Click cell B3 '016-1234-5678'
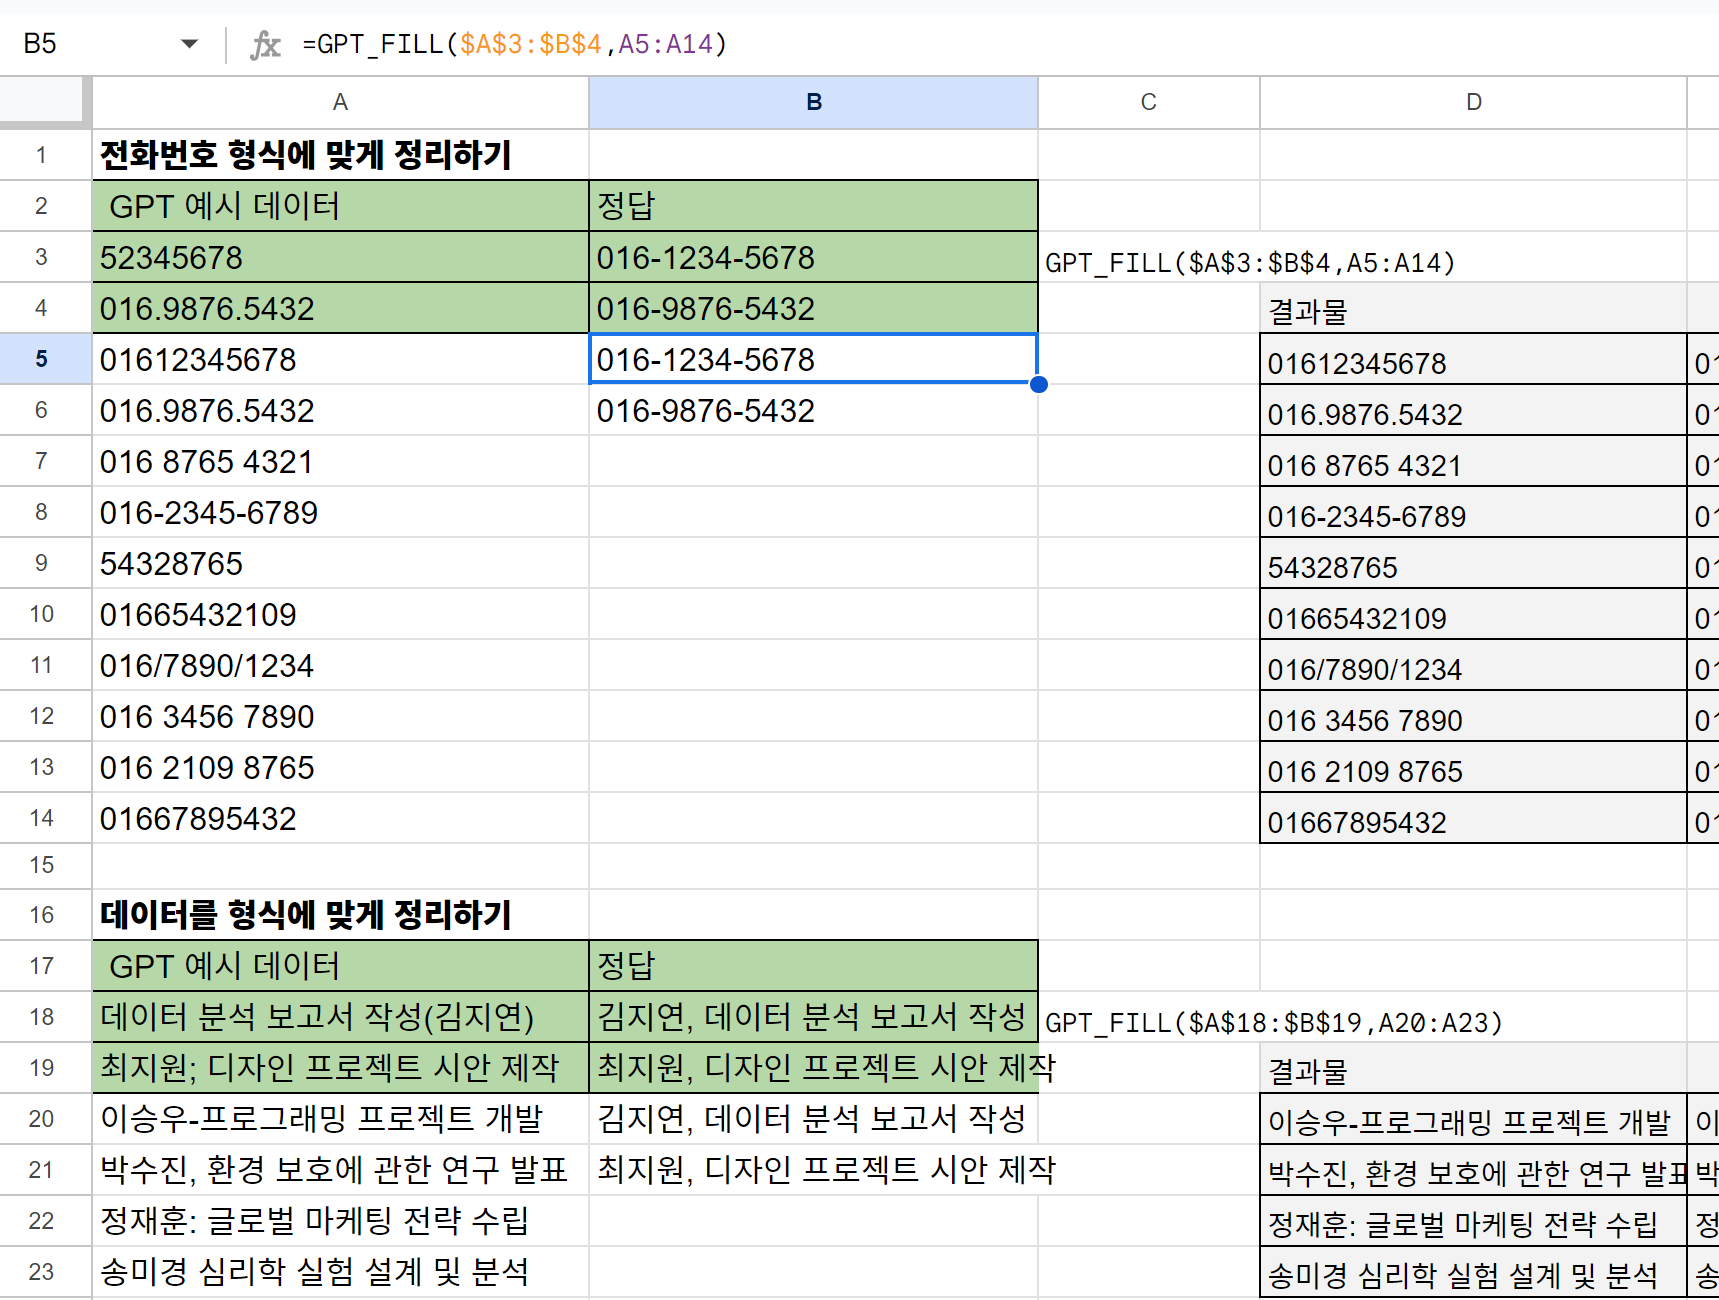The height and width of the screenshot is (1300, 1719). click(813, 257)
